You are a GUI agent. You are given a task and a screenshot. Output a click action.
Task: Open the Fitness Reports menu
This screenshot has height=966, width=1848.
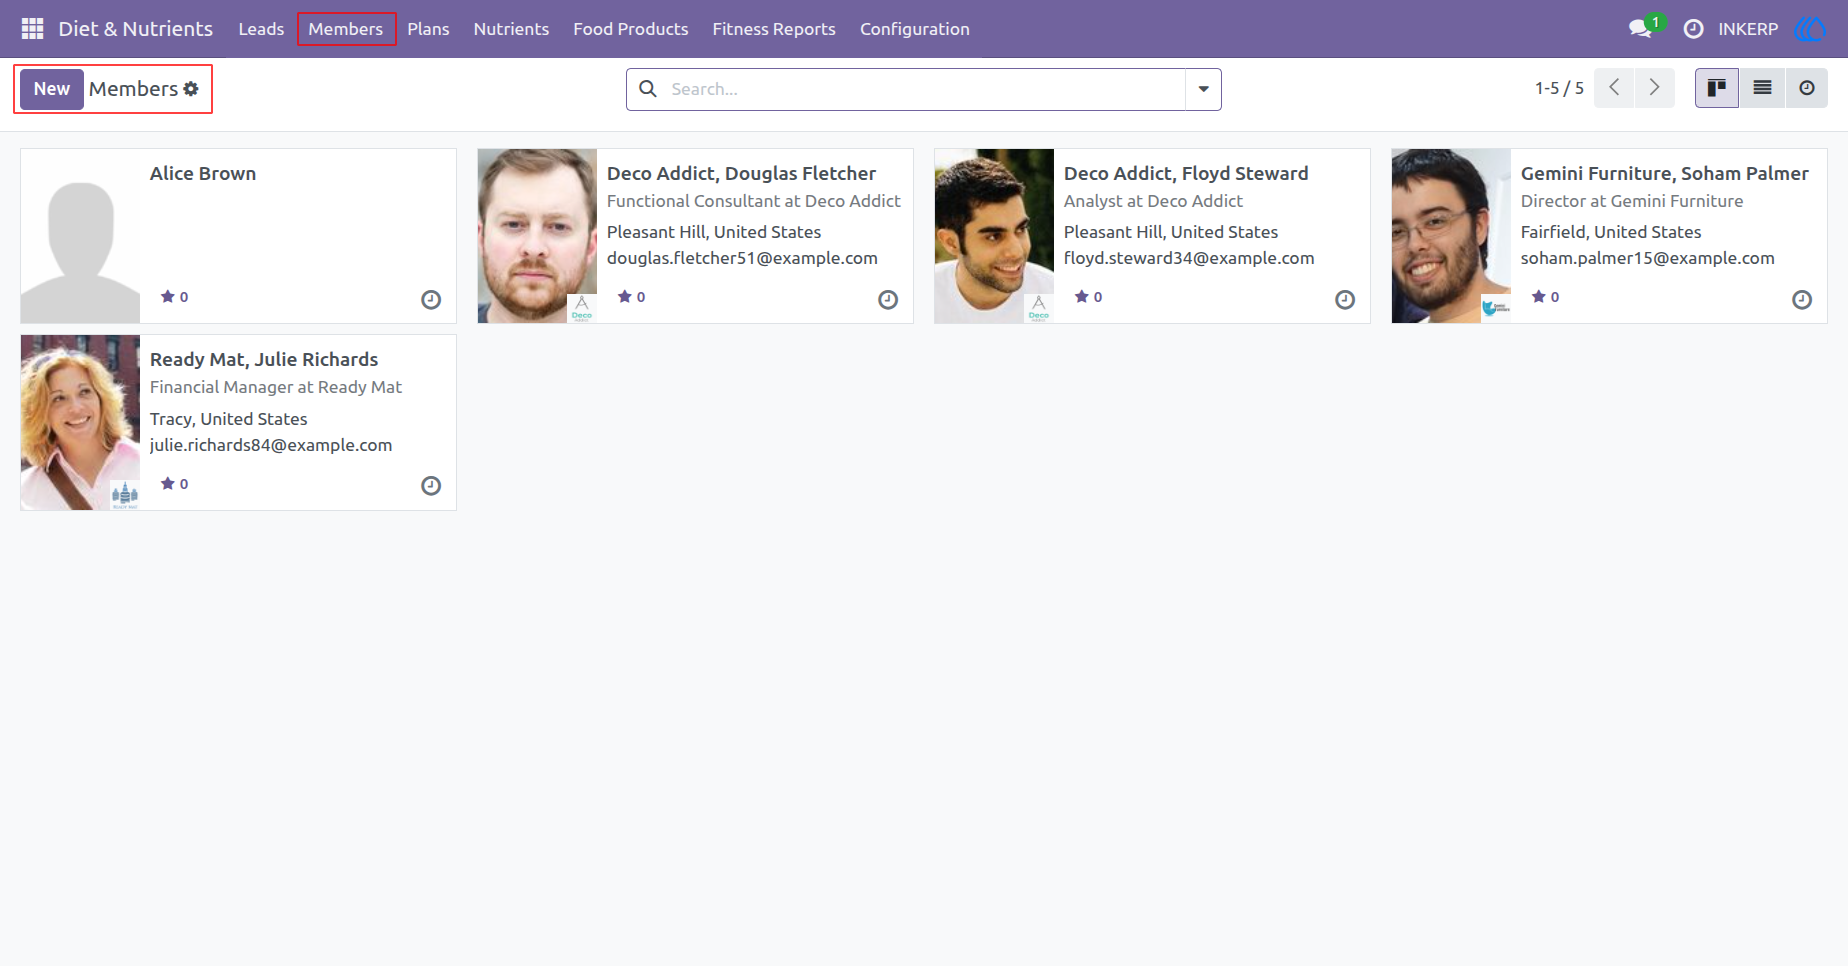click(774, 29)
